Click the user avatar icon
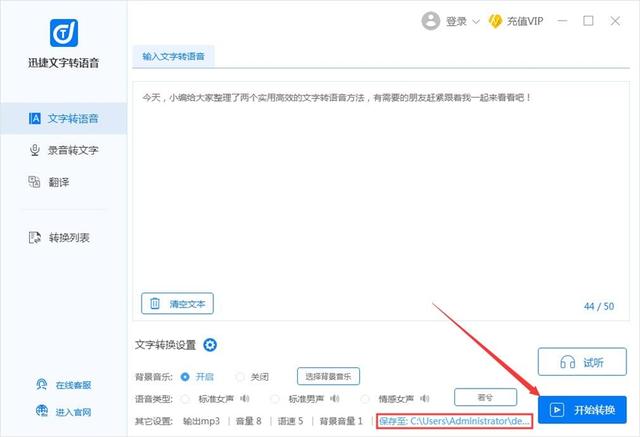Viewport: 640px width, 437px height. [431, 21]
